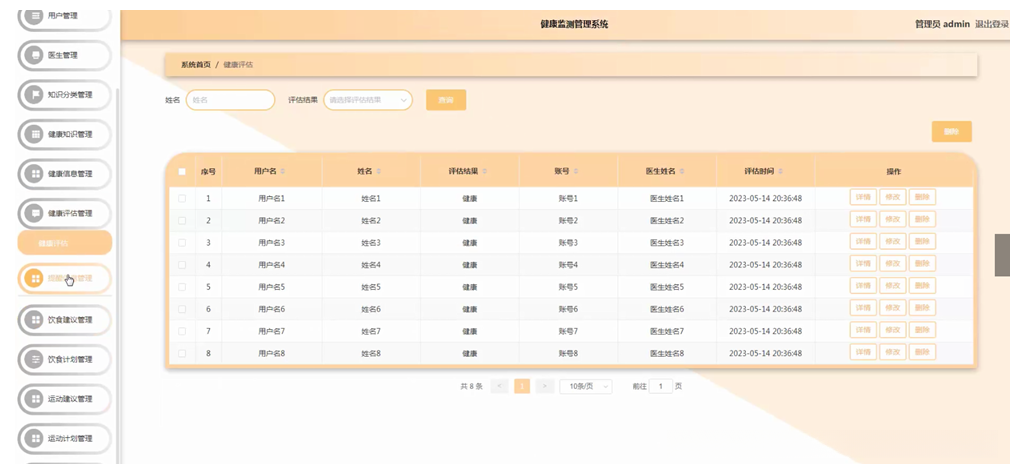Screen dimensions: 1011x464
Task: Mark the checkbox in row 用户名8
Action: click(182, 353)
